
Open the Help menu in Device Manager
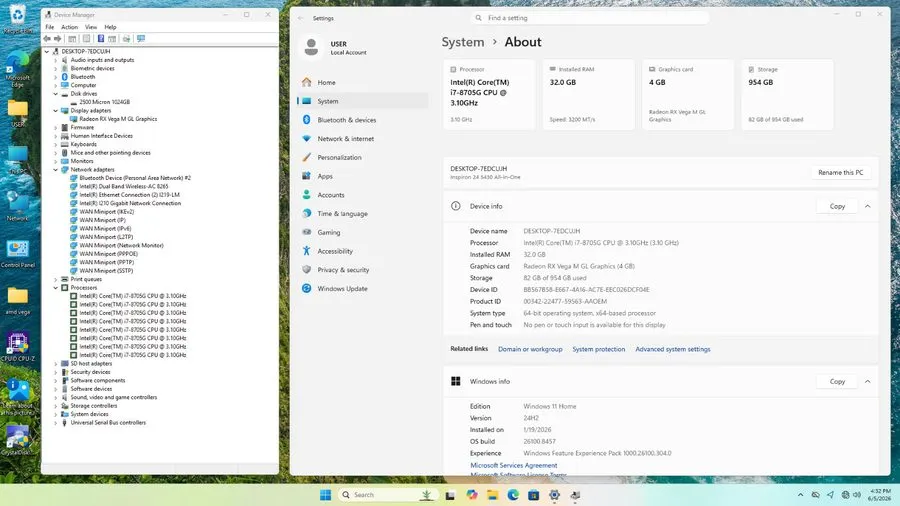[110, 27]
